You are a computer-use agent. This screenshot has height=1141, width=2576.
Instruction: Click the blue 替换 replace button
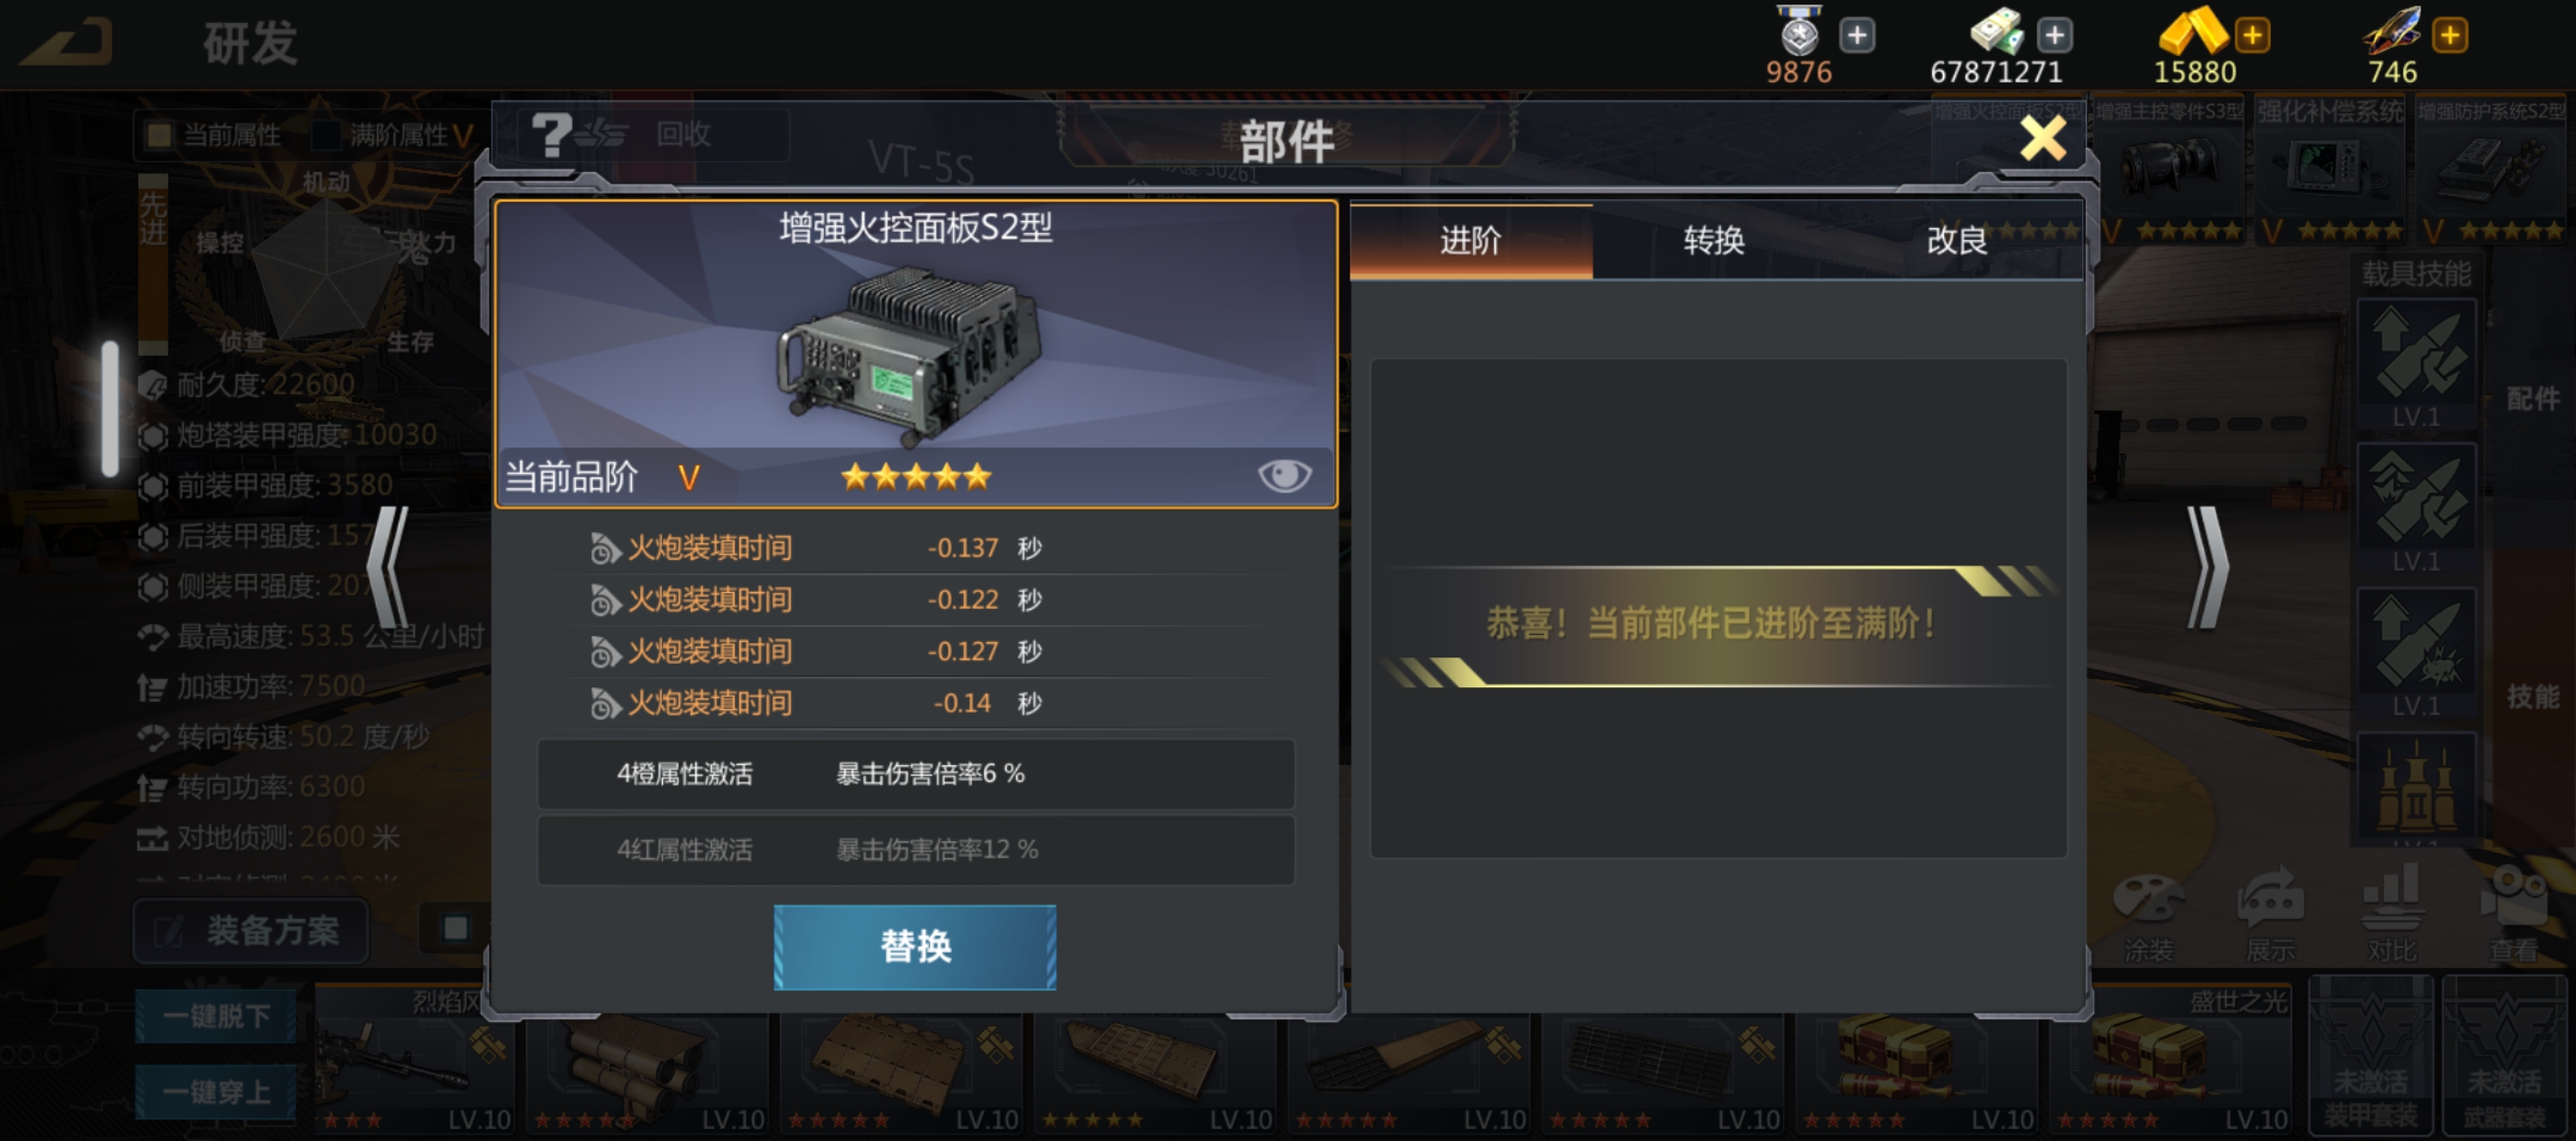[x=915, y=947]
